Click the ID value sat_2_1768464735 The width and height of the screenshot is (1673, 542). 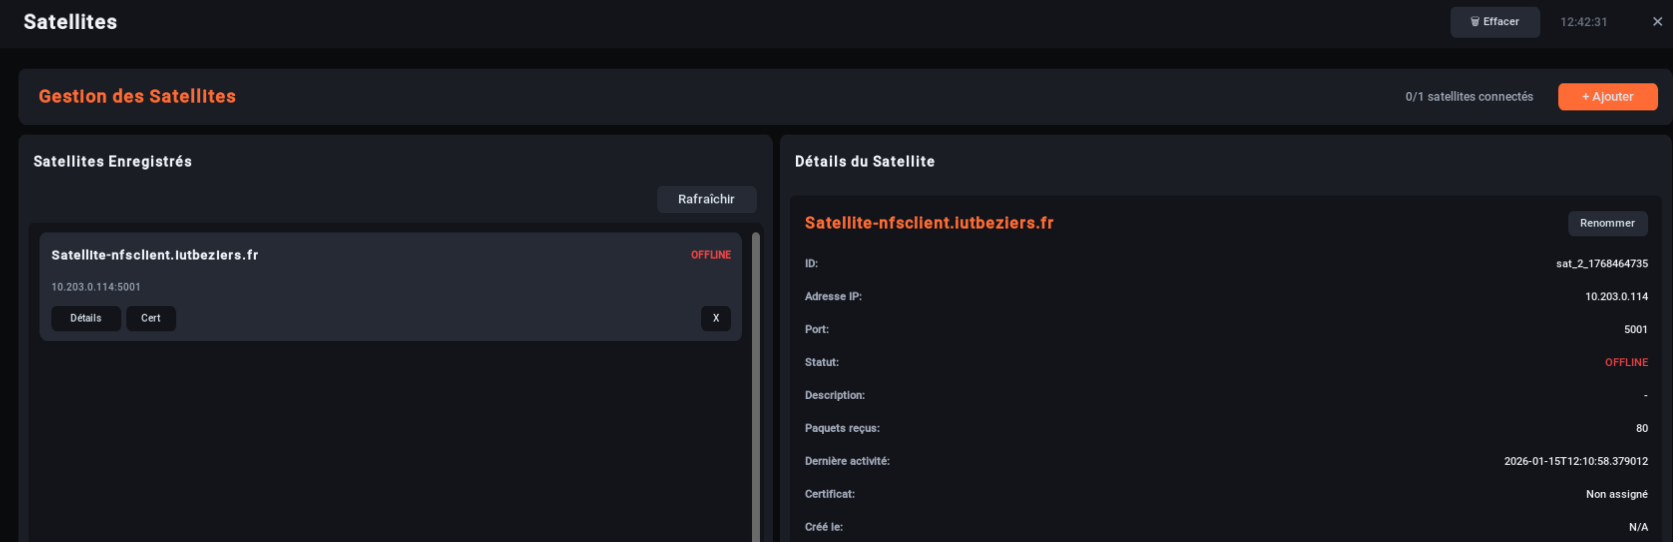pos(1602,264)
